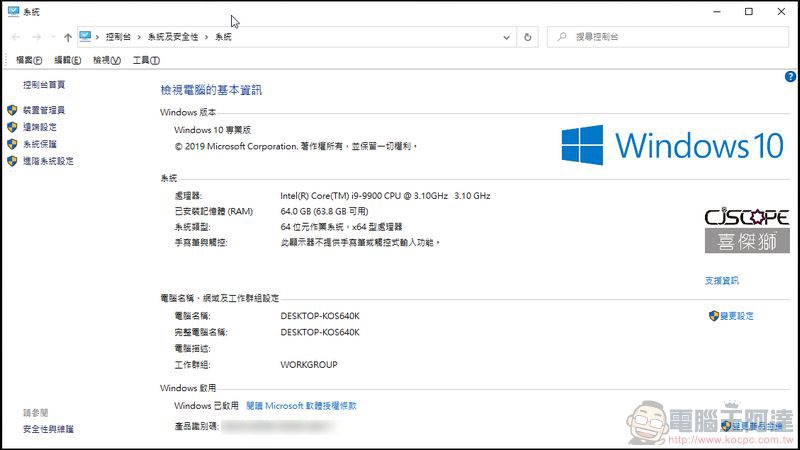Select processor text Intel Core i9-9900

(x=385, y=195)
